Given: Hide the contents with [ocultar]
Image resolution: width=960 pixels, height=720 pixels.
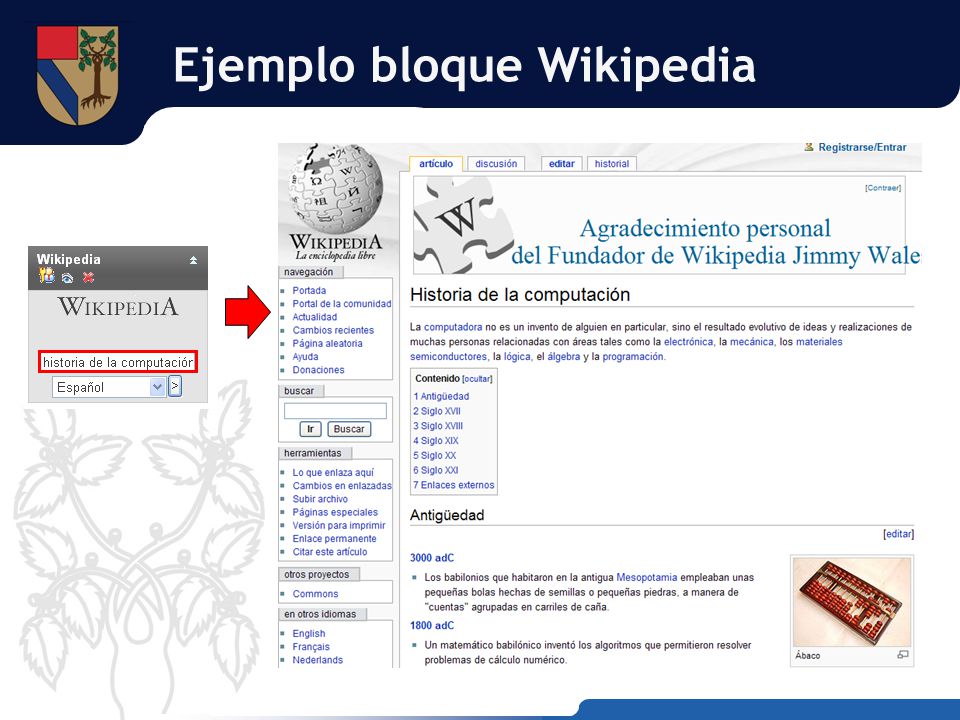Looking at the screenshot, I should click(477, 379).
